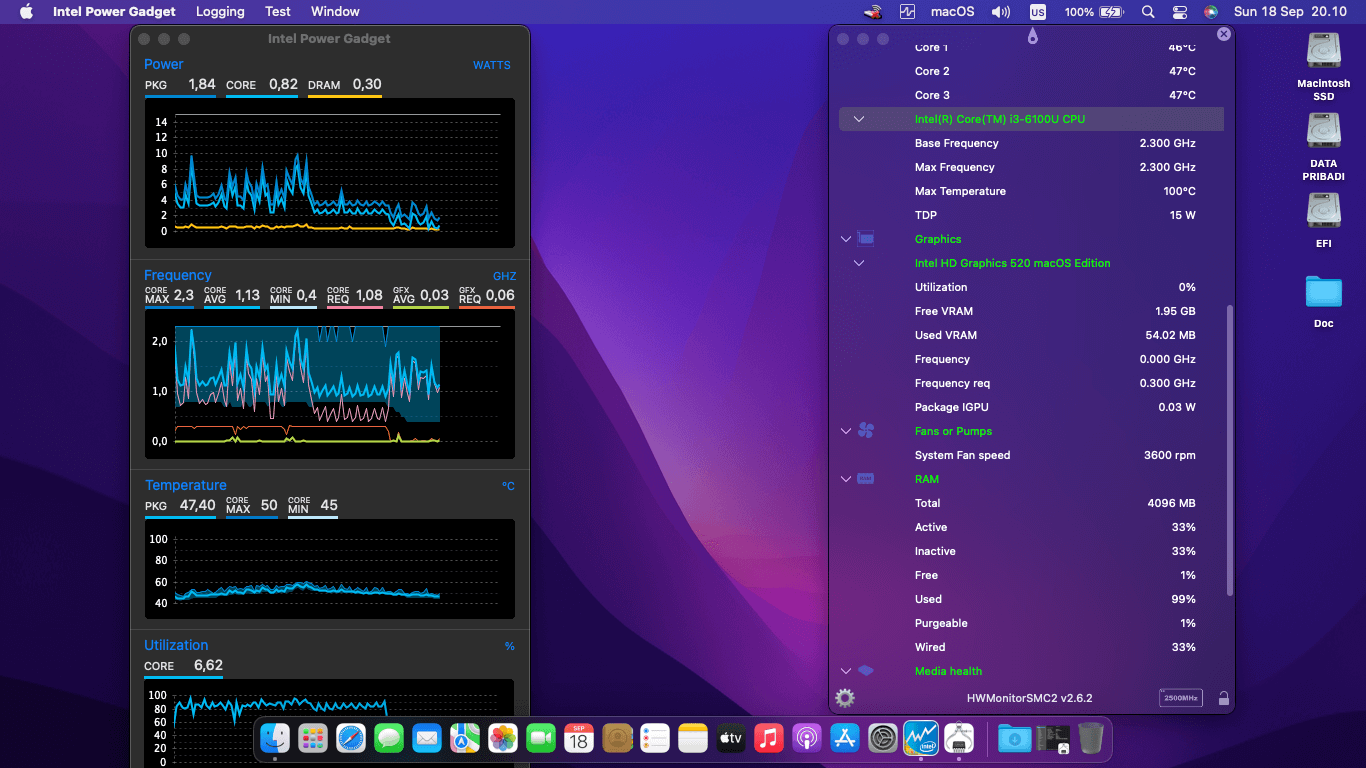This screenshot has width=1366, height=768.
Task: Open Podcasts from the Dock
Action: click(807, 739)
